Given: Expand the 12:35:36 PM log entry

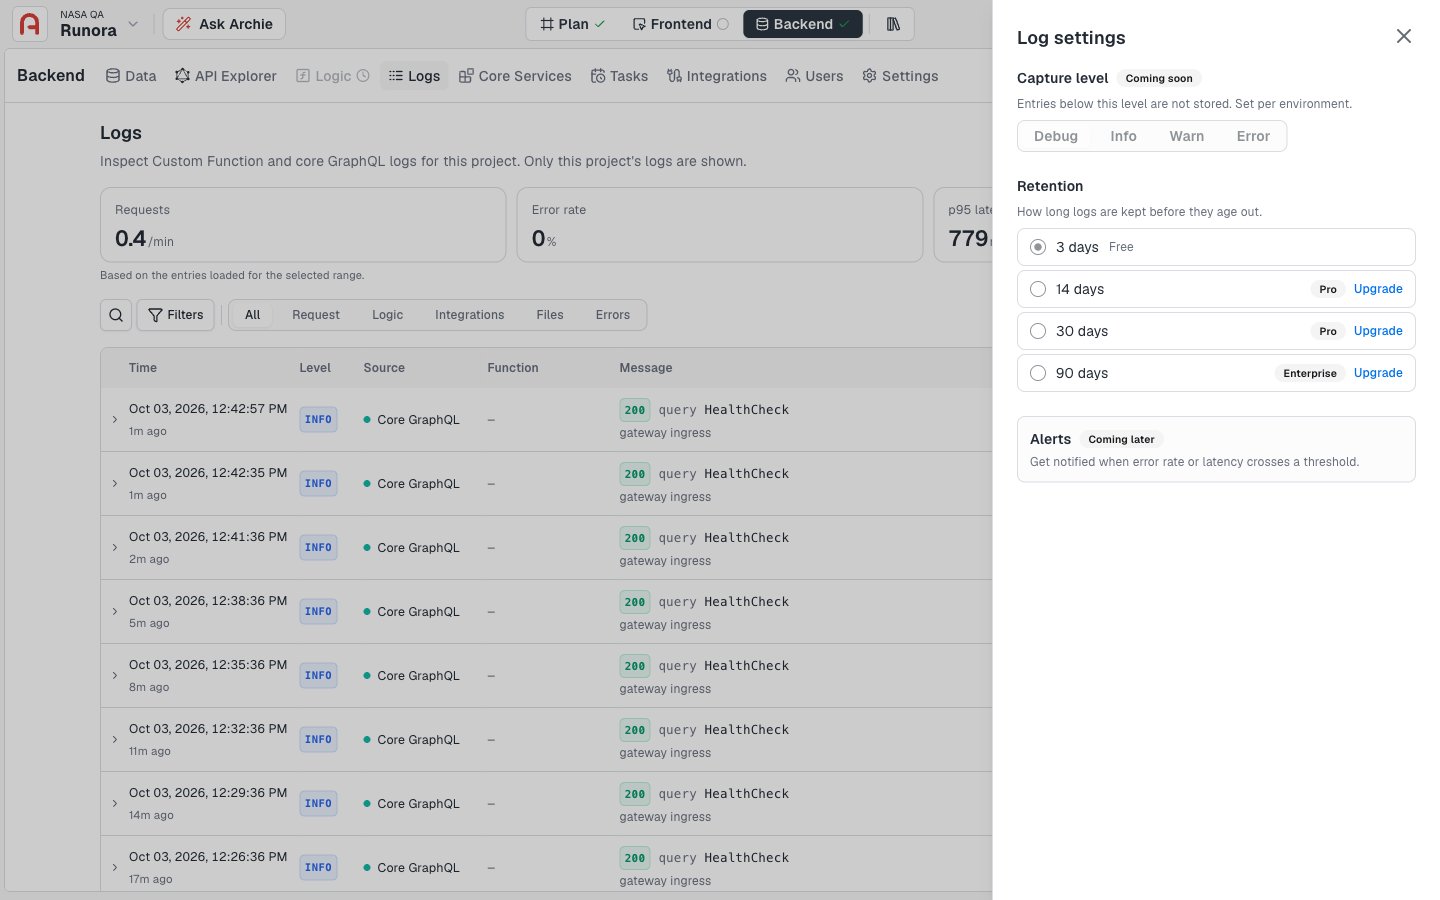Looking at the screenshot, I should click(115, 676).
